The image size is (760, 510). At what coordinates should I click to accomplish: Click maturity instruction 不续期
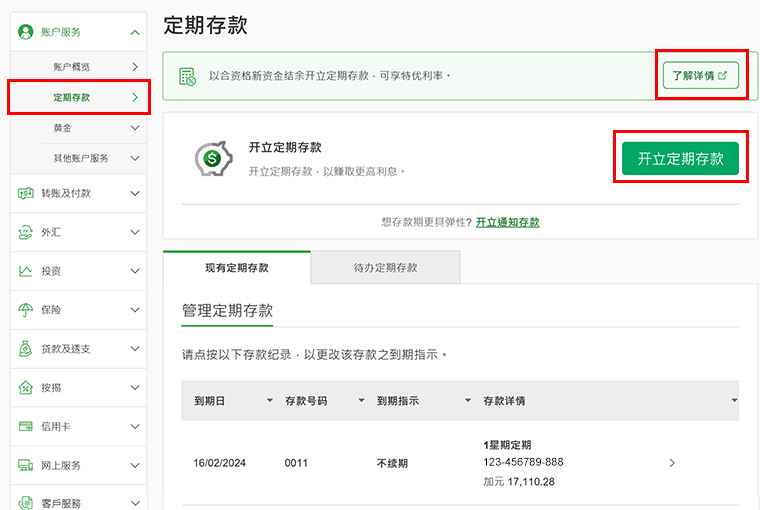(x=392, y=463)
